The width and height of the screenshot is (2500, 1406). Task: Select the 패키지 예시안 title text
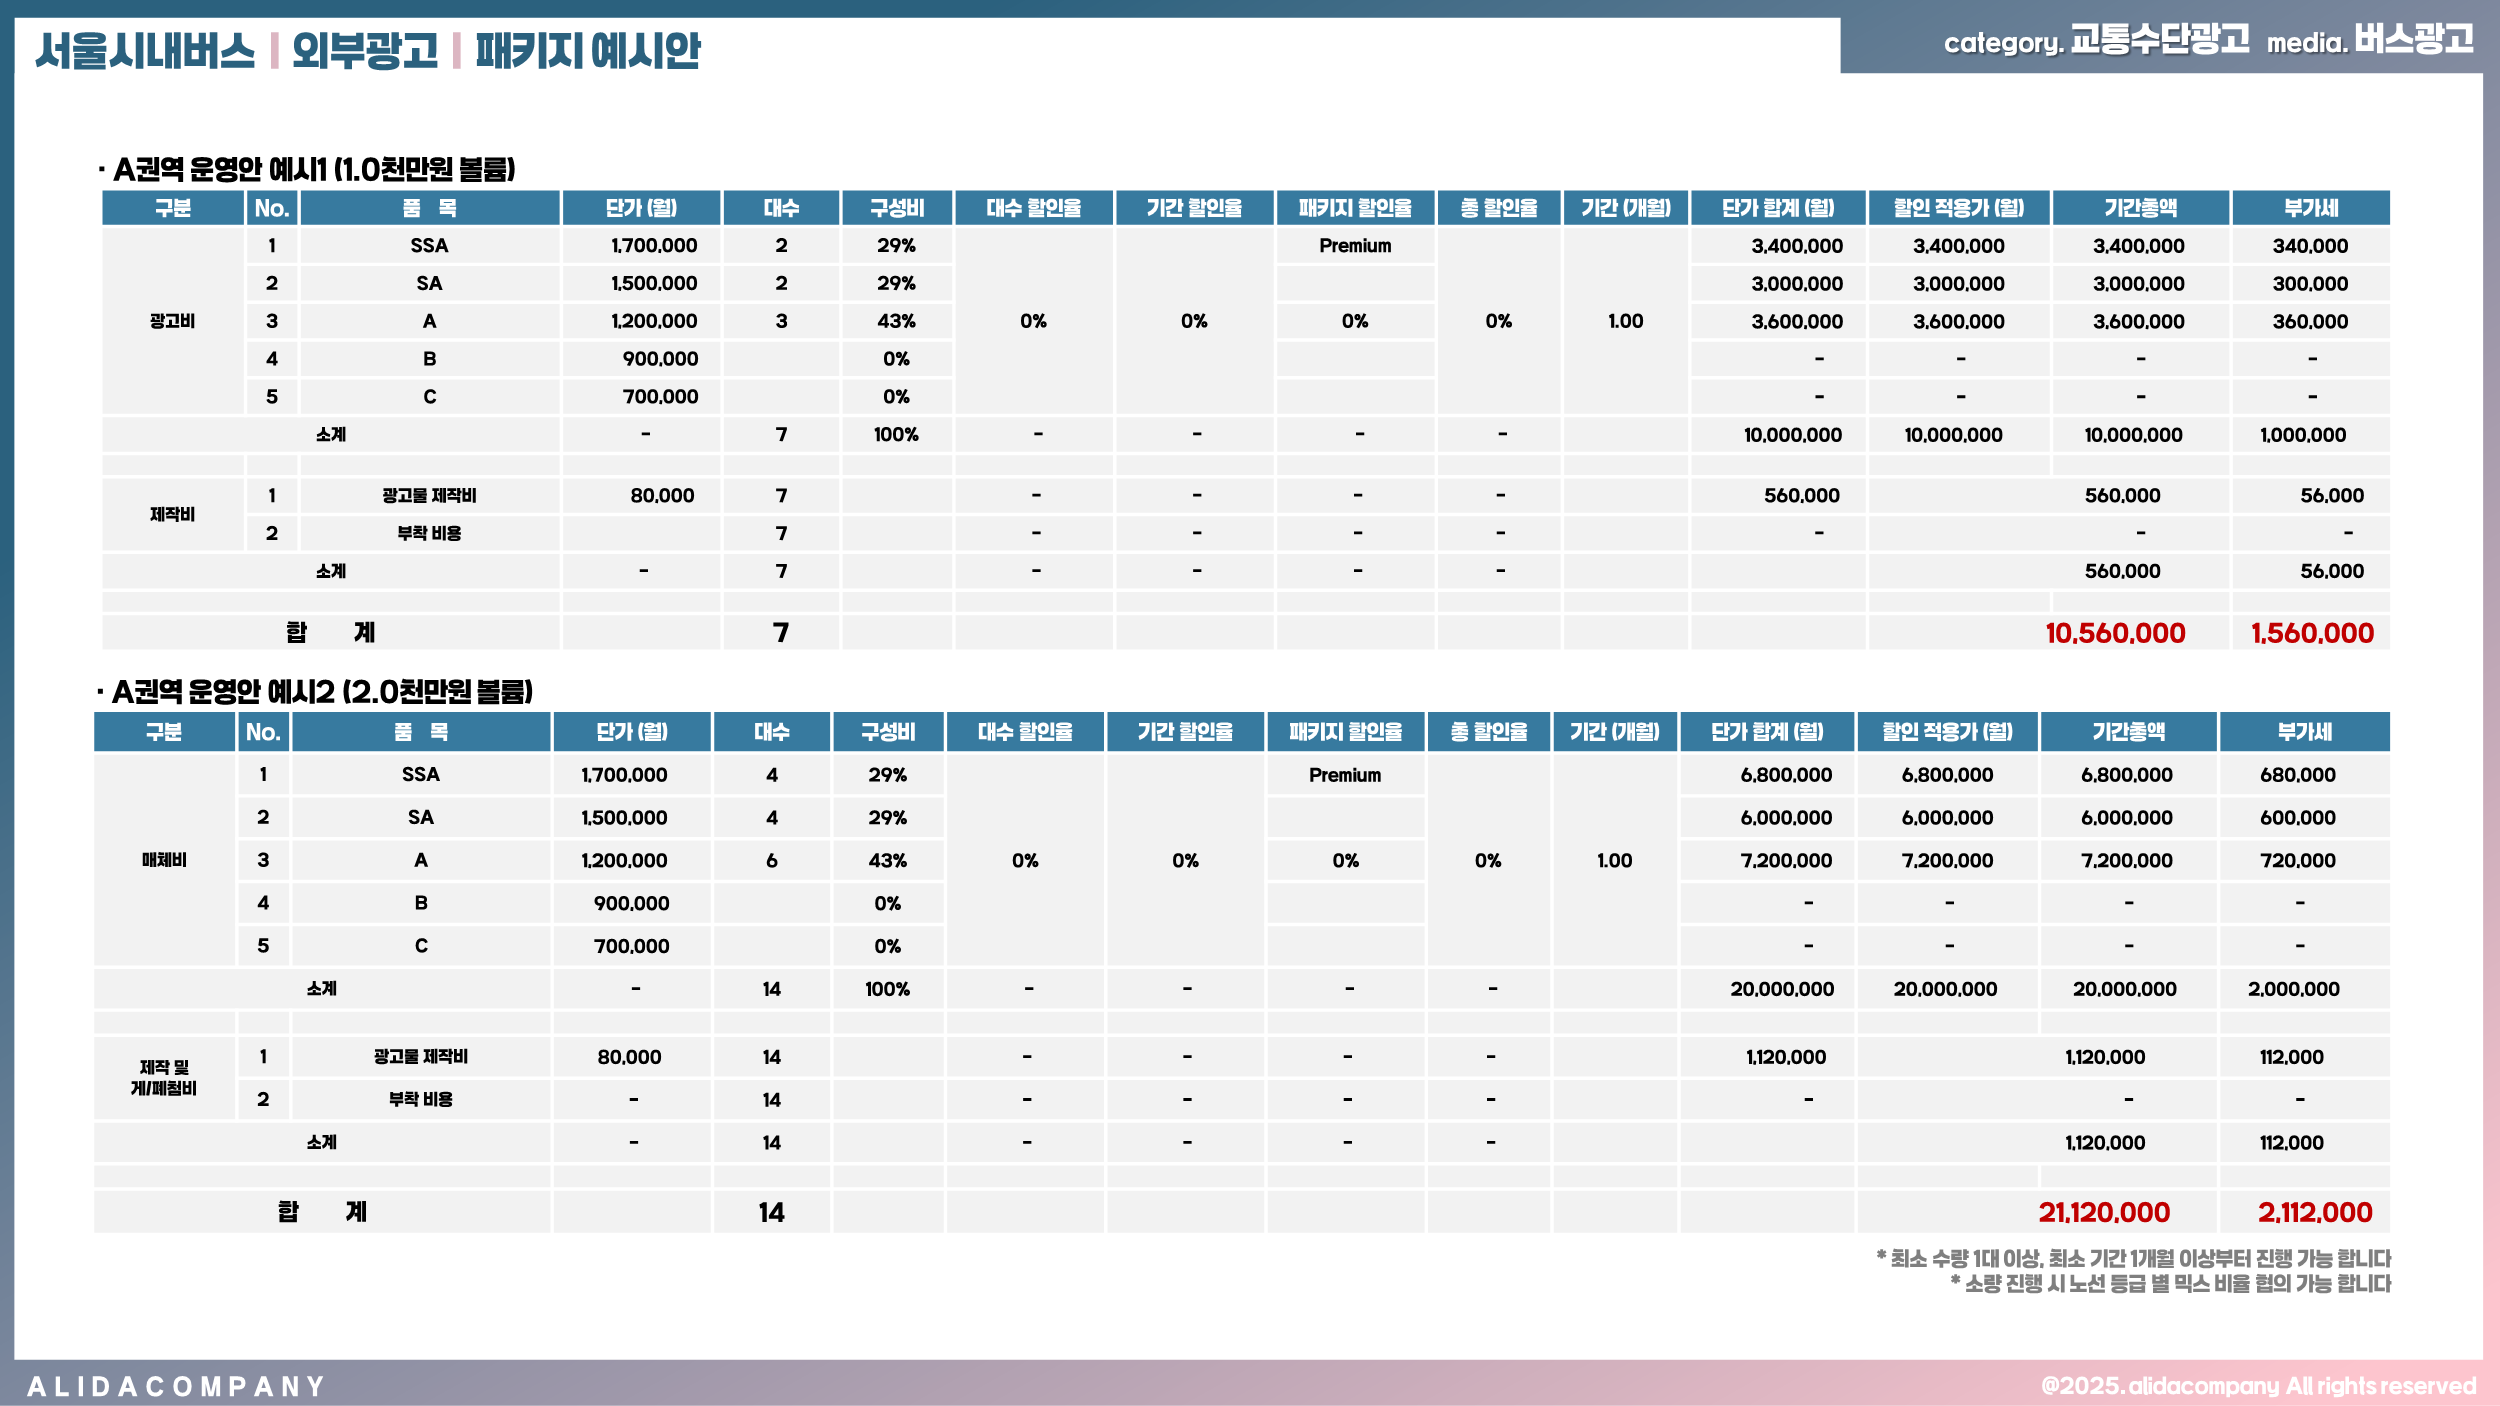(x=587, y=50)
